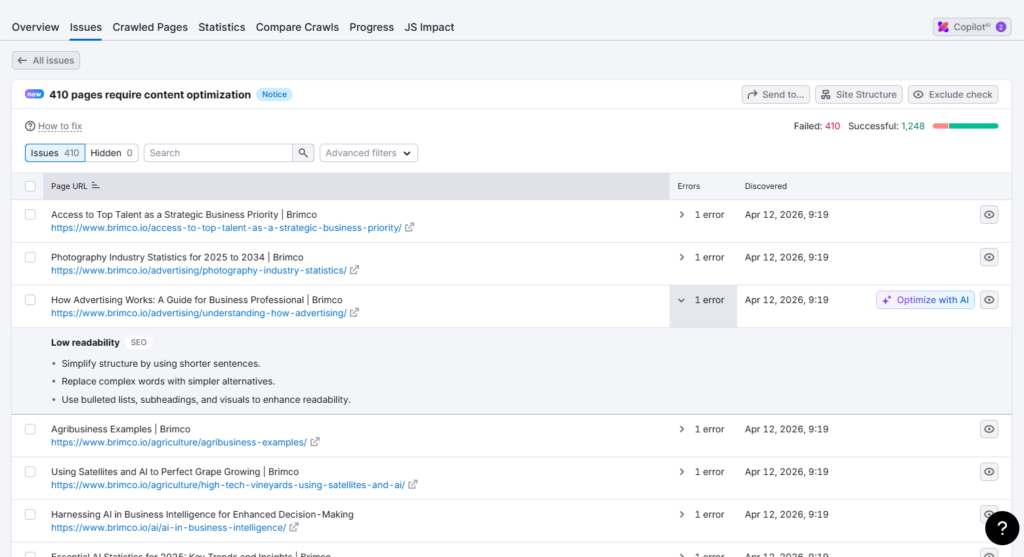1024x557 pixels.
Task: Hide the How Advertising Works row with eye icon
Action: (x=989, y=300)
